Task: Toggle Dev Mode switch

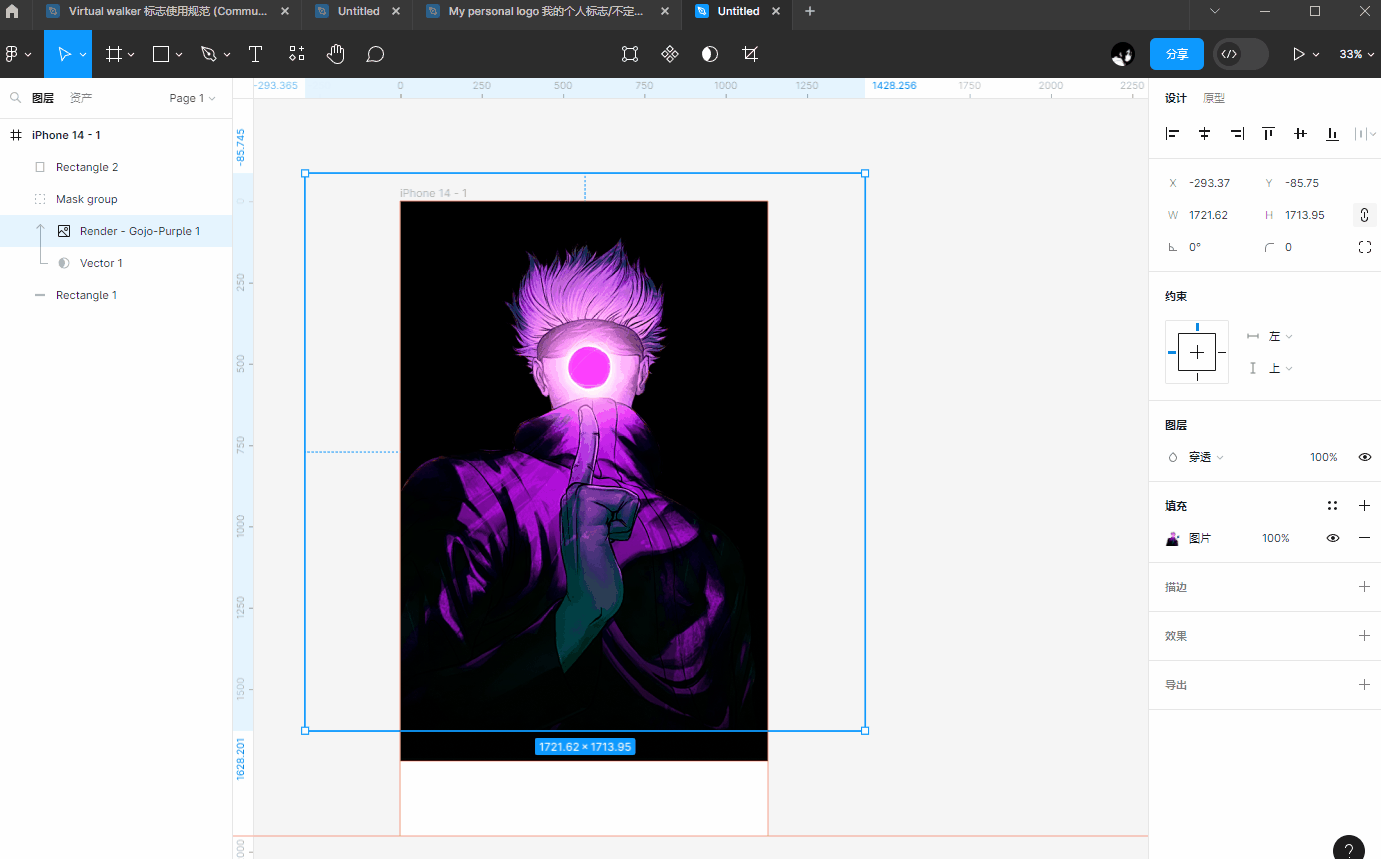Action: point(1240,54)
